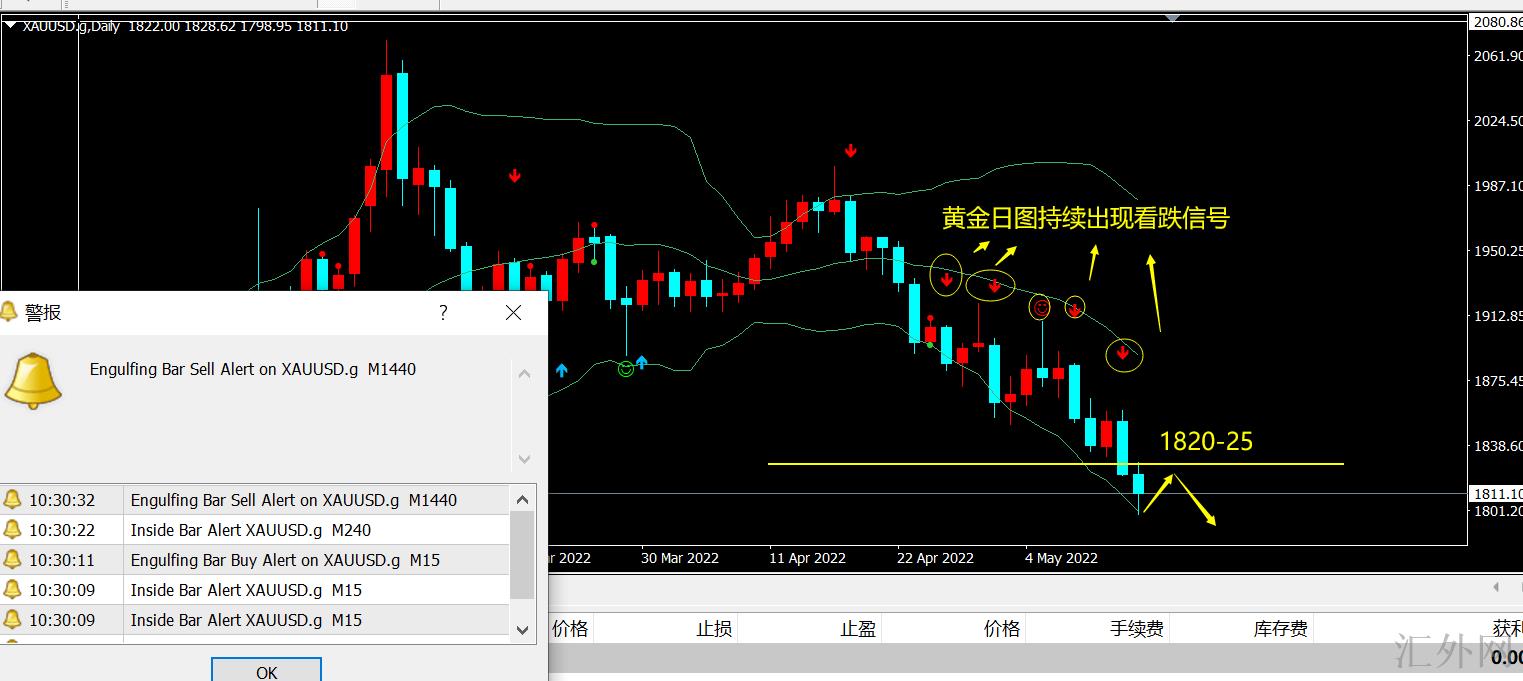1523x681 pixels.
Task: Sort by the 手续费 column header
Action: [1137, 629]
